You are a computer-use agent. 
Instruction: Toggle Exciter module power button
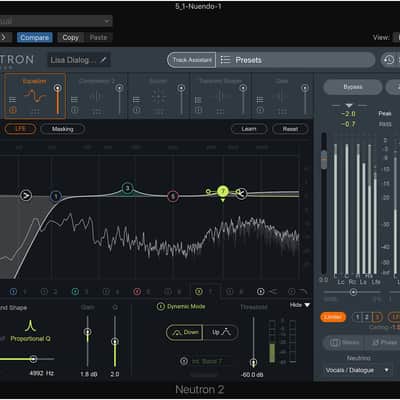tap(136, 109)
